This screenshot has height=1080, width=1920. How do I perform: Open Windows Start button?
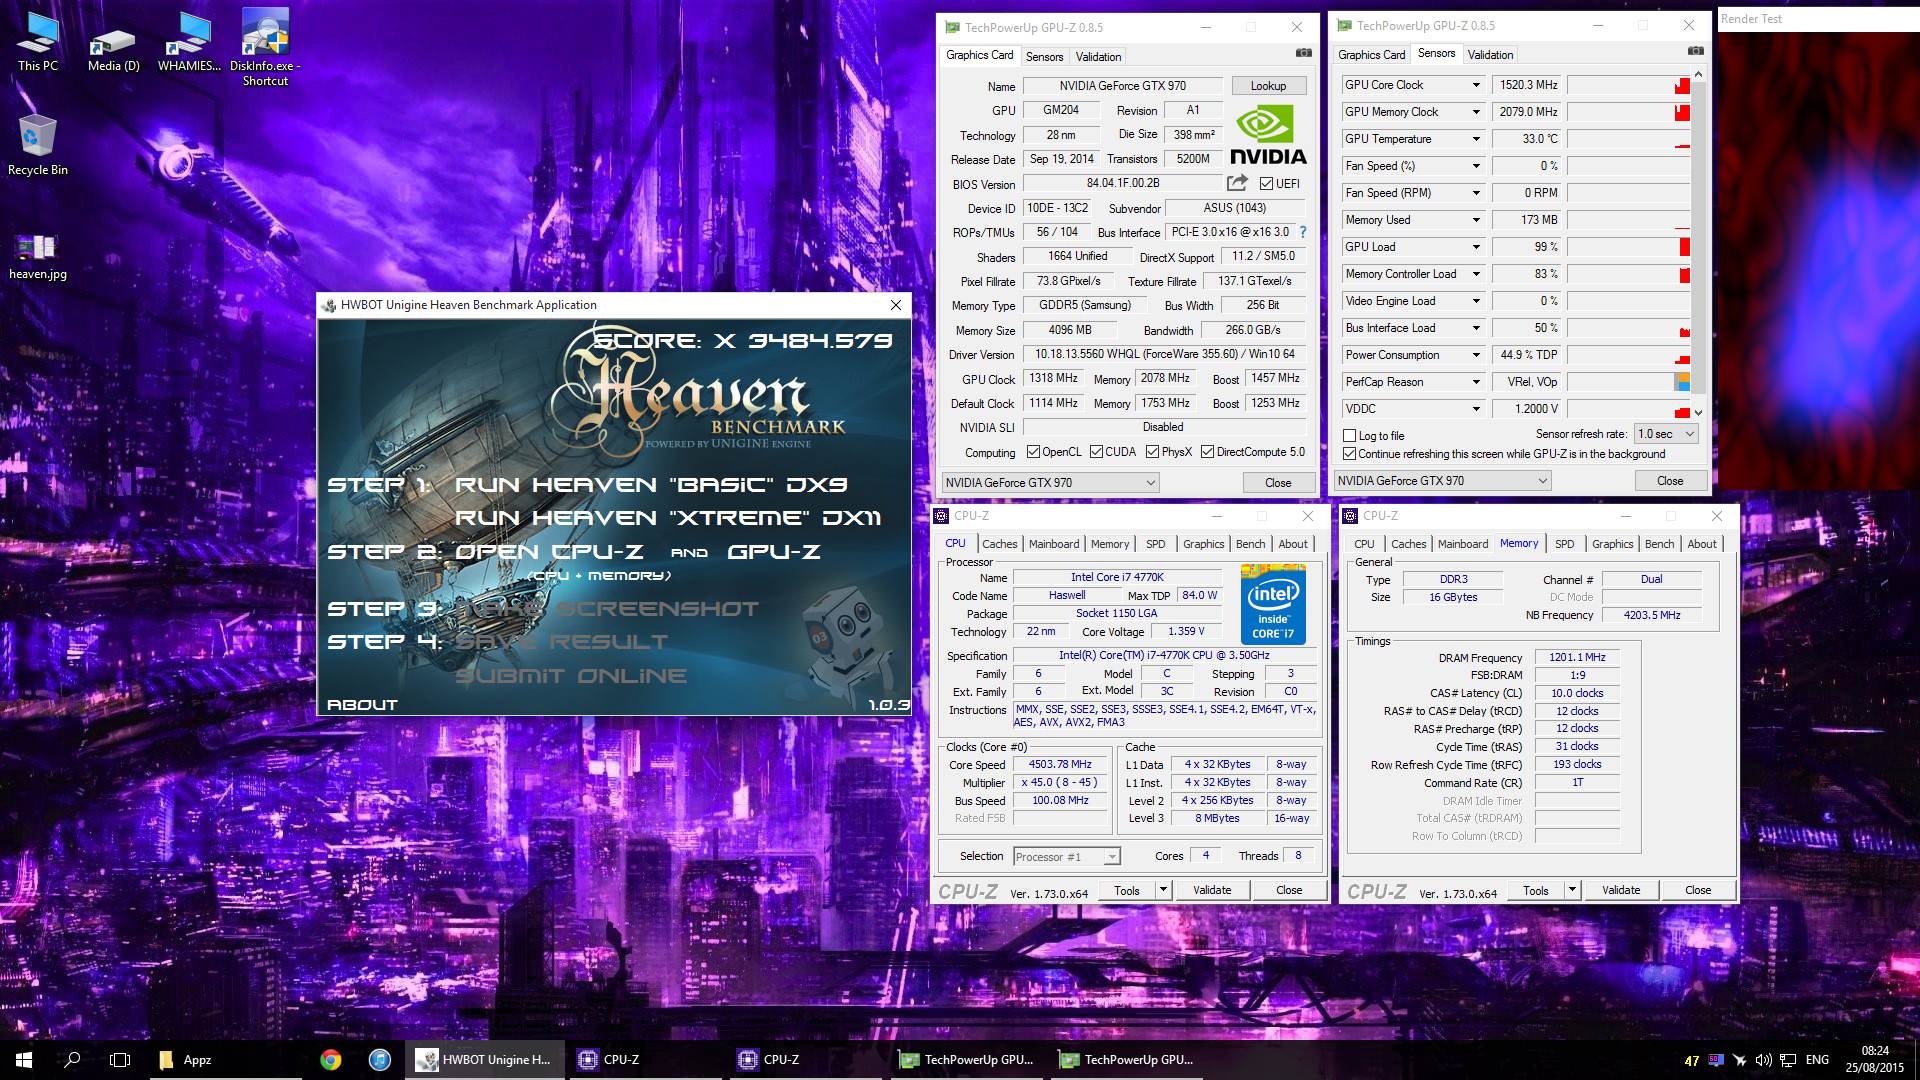24,1060
